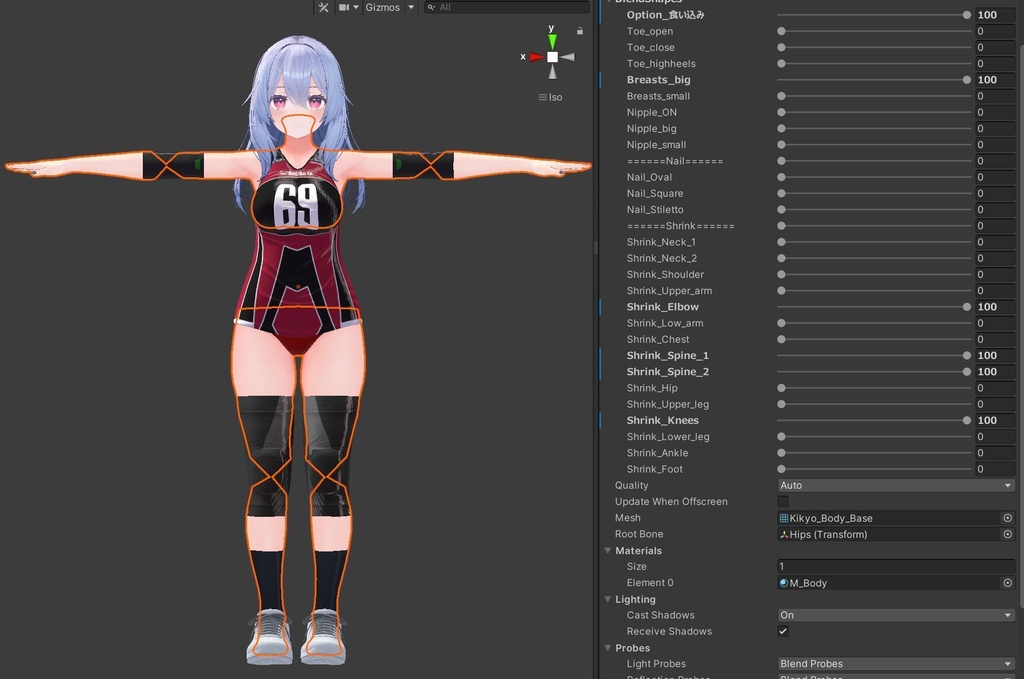Click the Nail_Square label
This screenshot has width=1024, height=679.
[655, 193]
